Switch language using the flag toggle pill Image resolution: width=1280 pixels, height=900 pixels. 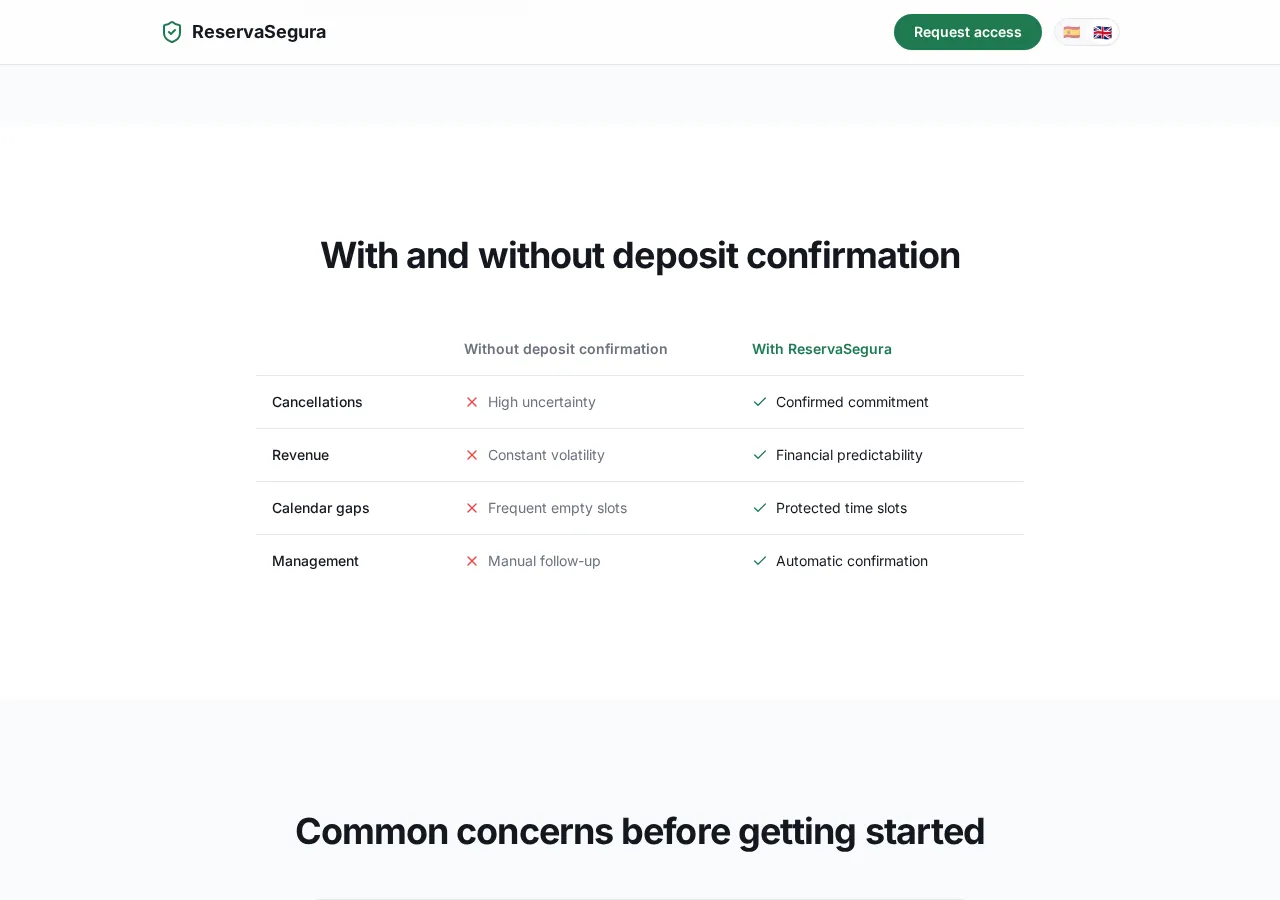(x=1087, y=32)
